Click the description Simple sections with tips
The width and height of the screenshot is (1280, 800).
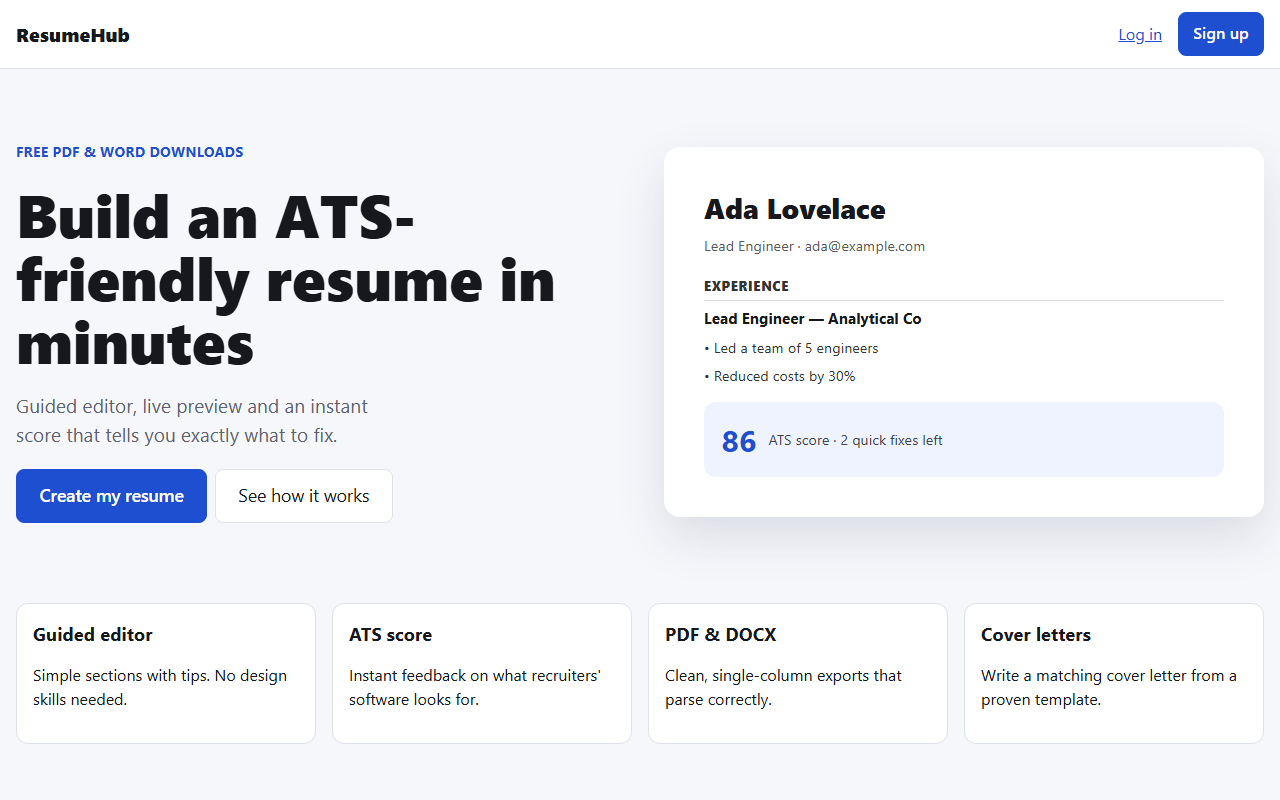[x=160, y=688]
